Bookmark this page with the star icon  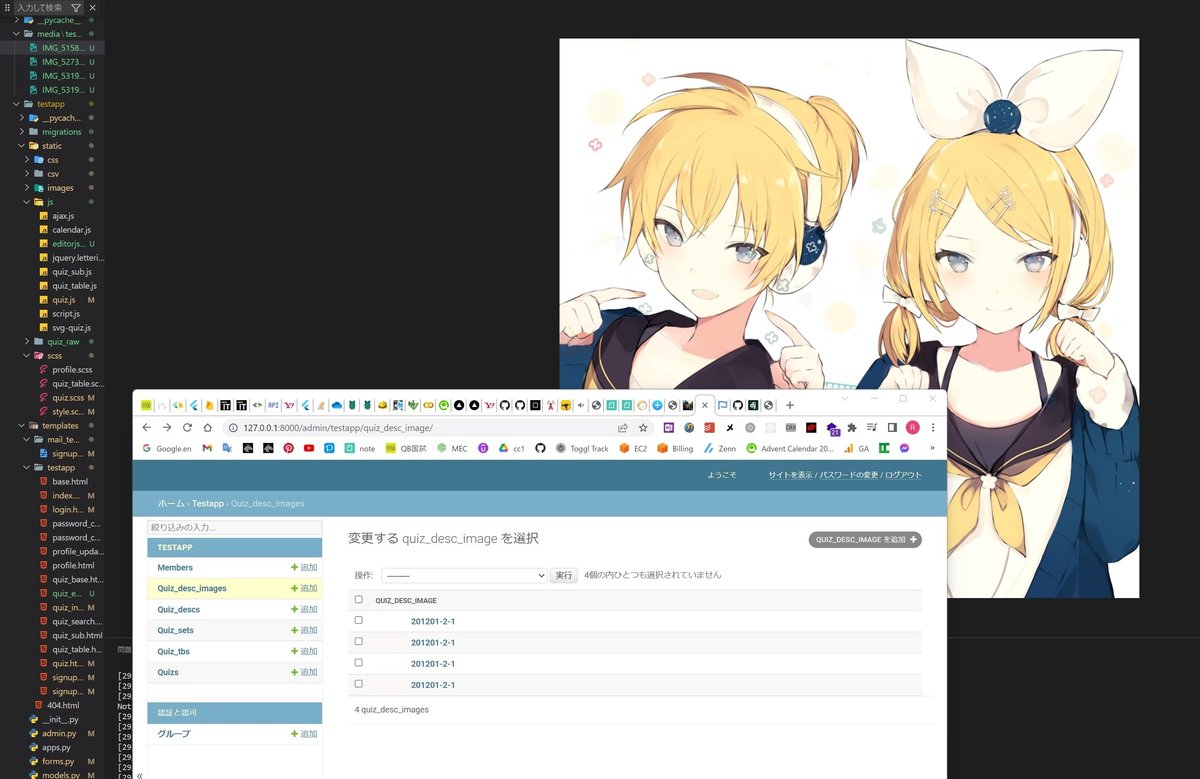643,427
